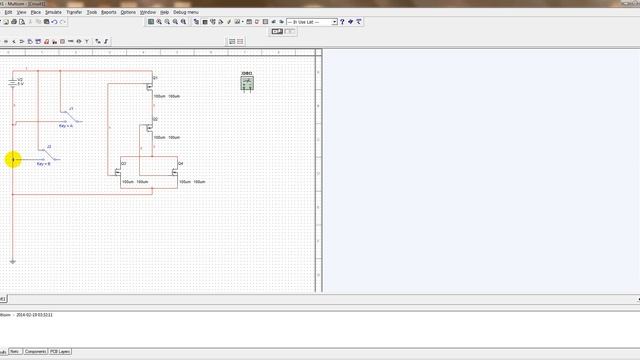Open the Tools menu
The width and height of the screenshot is (640, 360).
(x=92, y=12)
